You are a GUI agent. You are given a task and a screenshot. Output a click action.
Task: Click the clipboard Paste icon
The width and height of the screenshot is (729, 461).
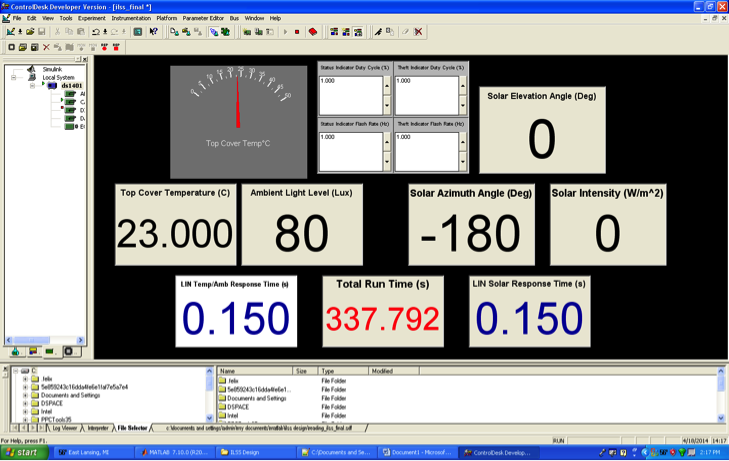pos(80,32)
